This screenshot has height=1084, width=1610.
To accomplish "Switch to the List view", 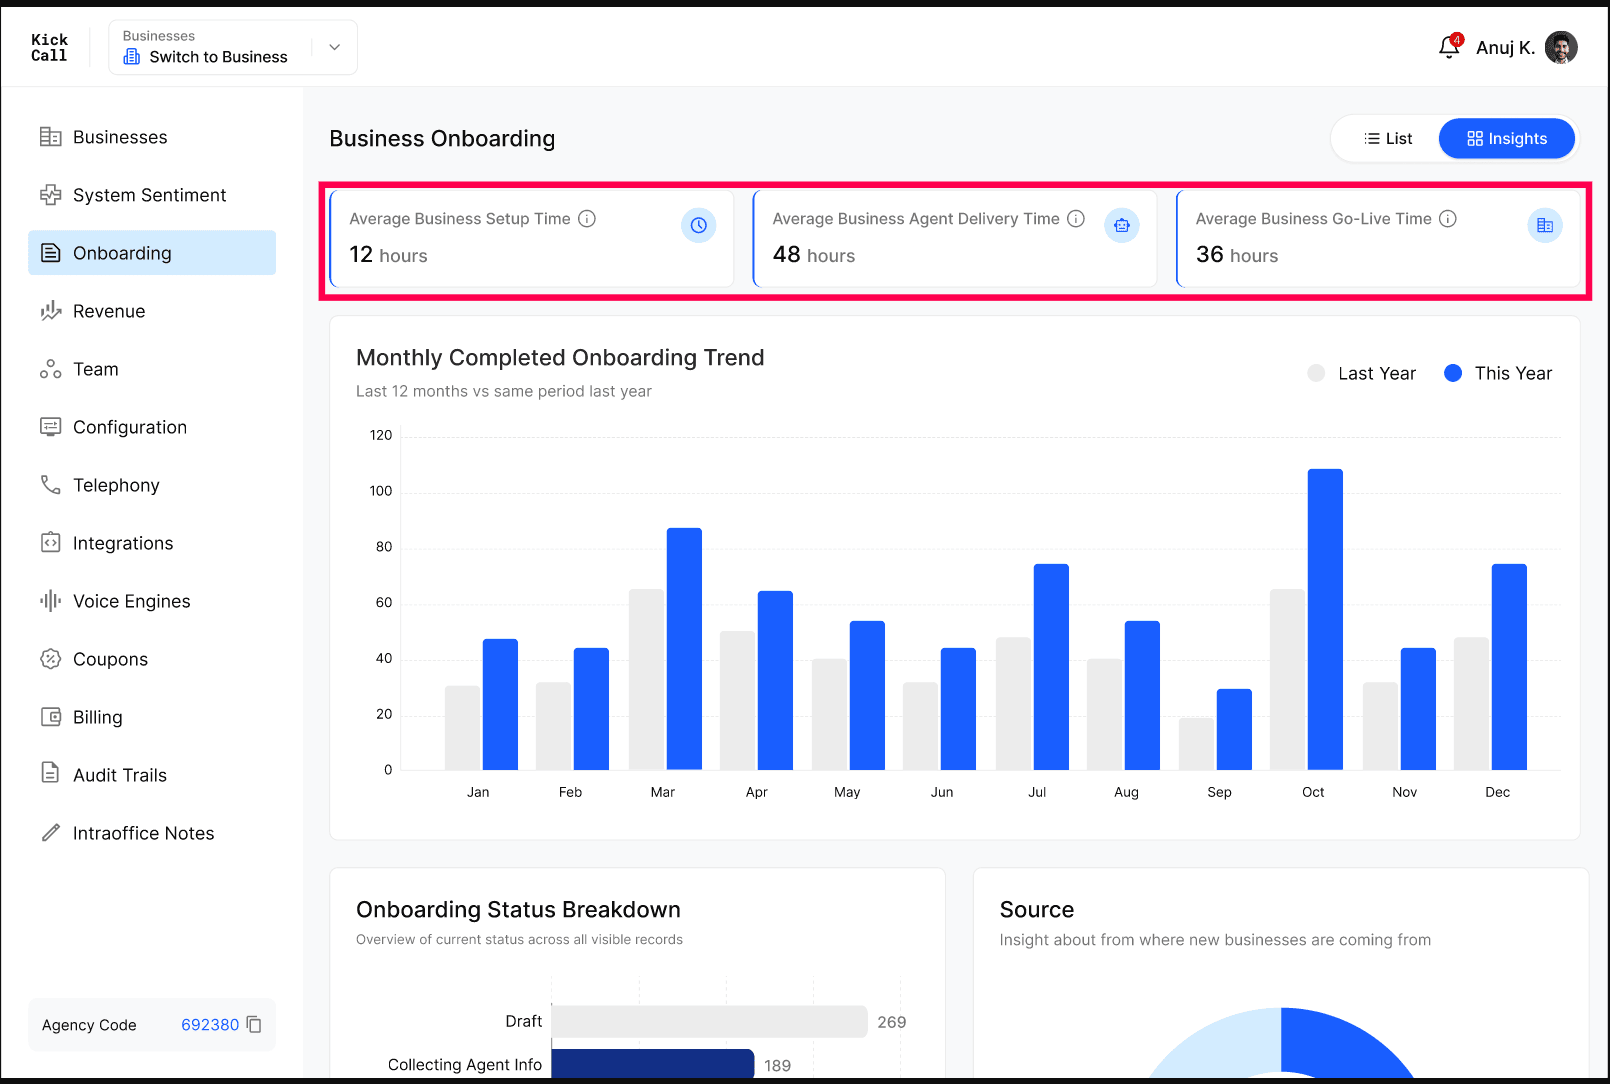I will click(x=1388, y=139).
